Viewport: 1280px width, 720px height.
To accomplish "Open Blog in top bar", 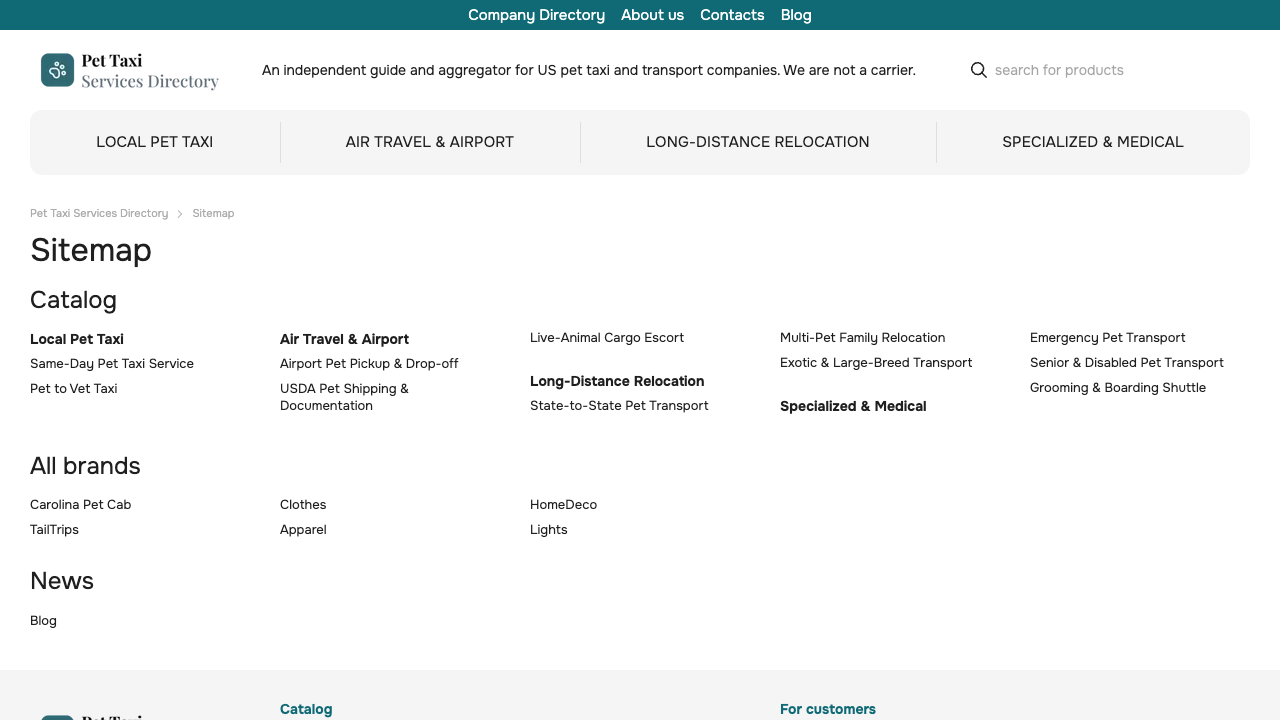I will [x=796, y=15].
